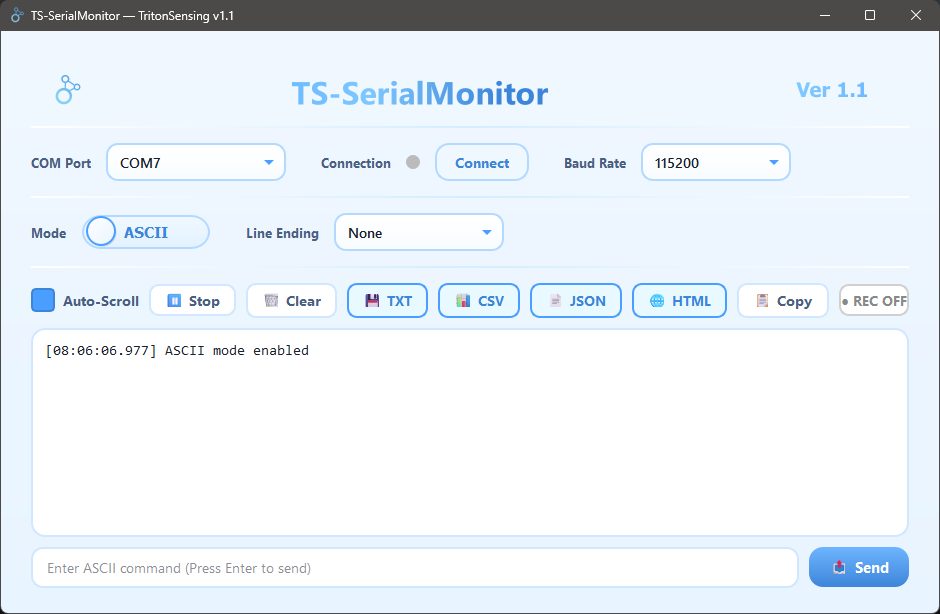Stop the serial output stream

[x=192, y=300]
